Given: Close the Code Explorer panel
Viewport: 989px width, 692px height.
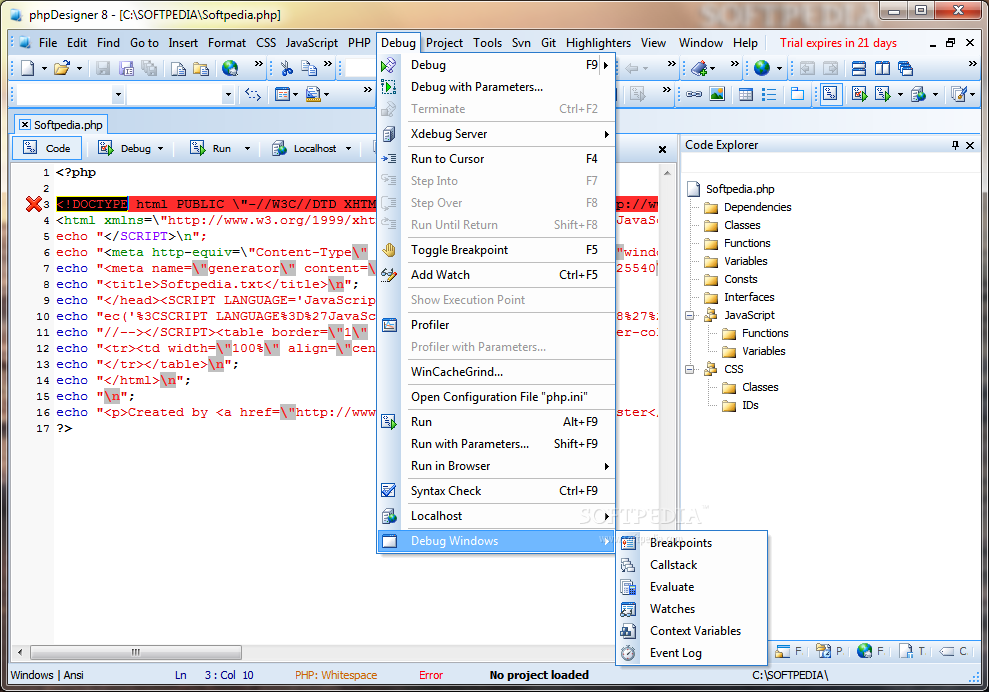Looking at the screenshot, I should (970, 145).
